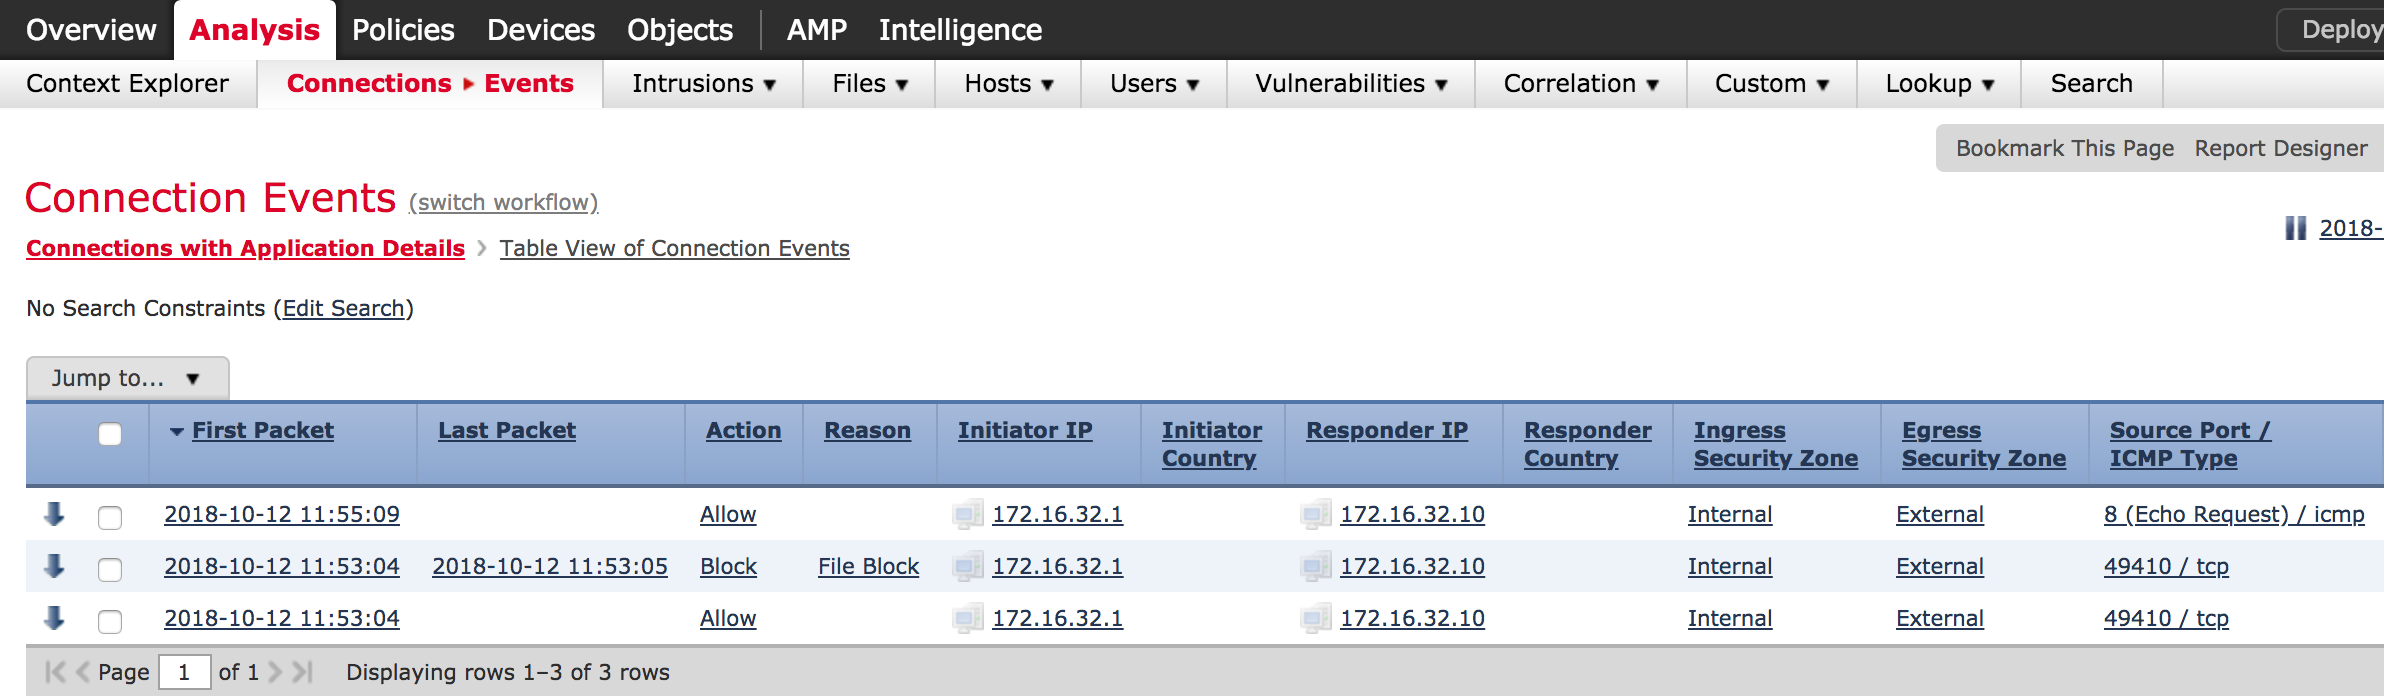The height and width of the screenshot is (696, 2384).
Task: Open Edit Search link
Action: point(344,308)
